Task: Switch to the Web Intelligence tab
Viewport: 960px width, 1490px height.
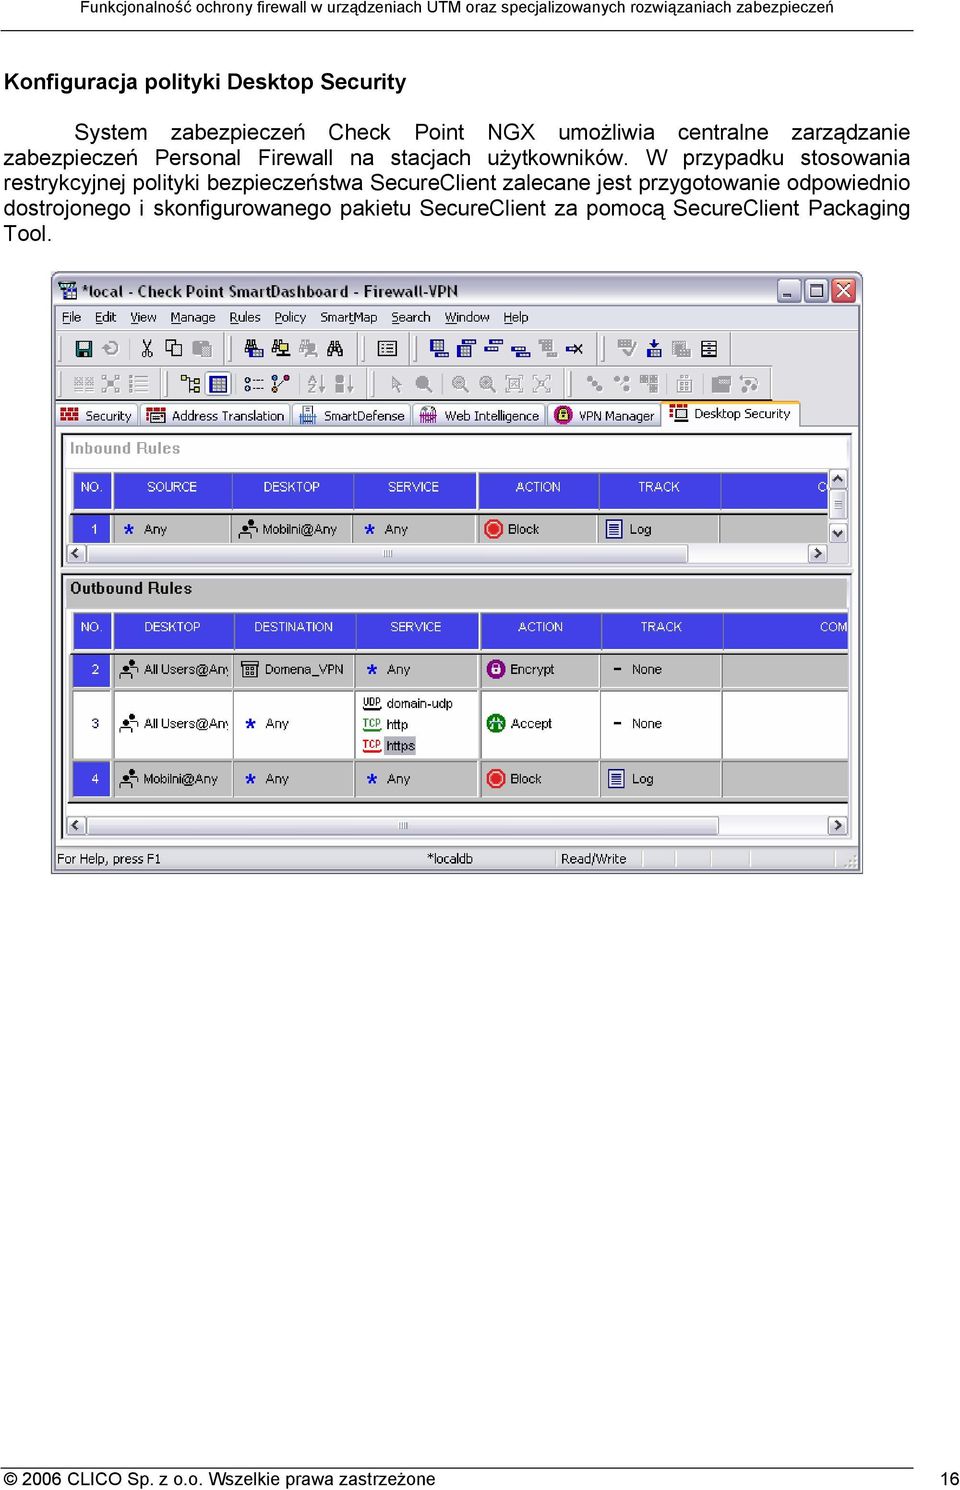Action: [480, 415]
